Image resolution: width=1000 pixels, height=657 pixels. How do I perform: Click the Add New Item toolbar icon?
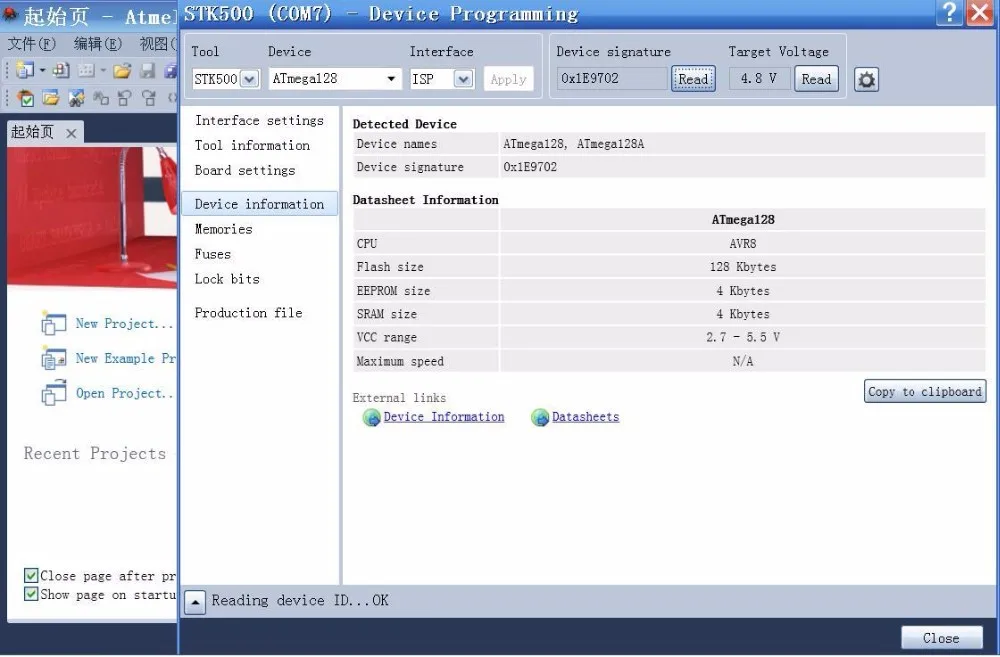point(61,70)
